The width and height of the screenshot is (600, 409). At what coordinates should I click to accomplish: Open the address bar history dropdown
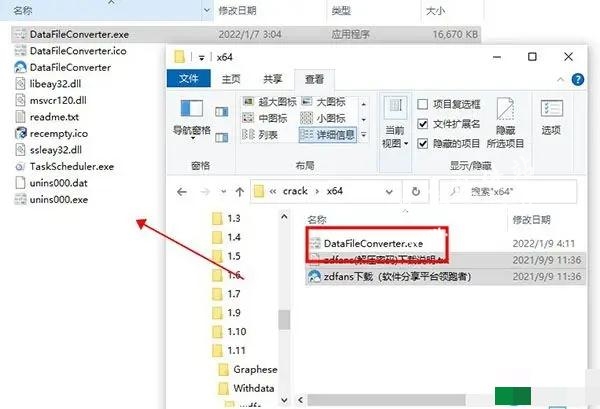389,191
